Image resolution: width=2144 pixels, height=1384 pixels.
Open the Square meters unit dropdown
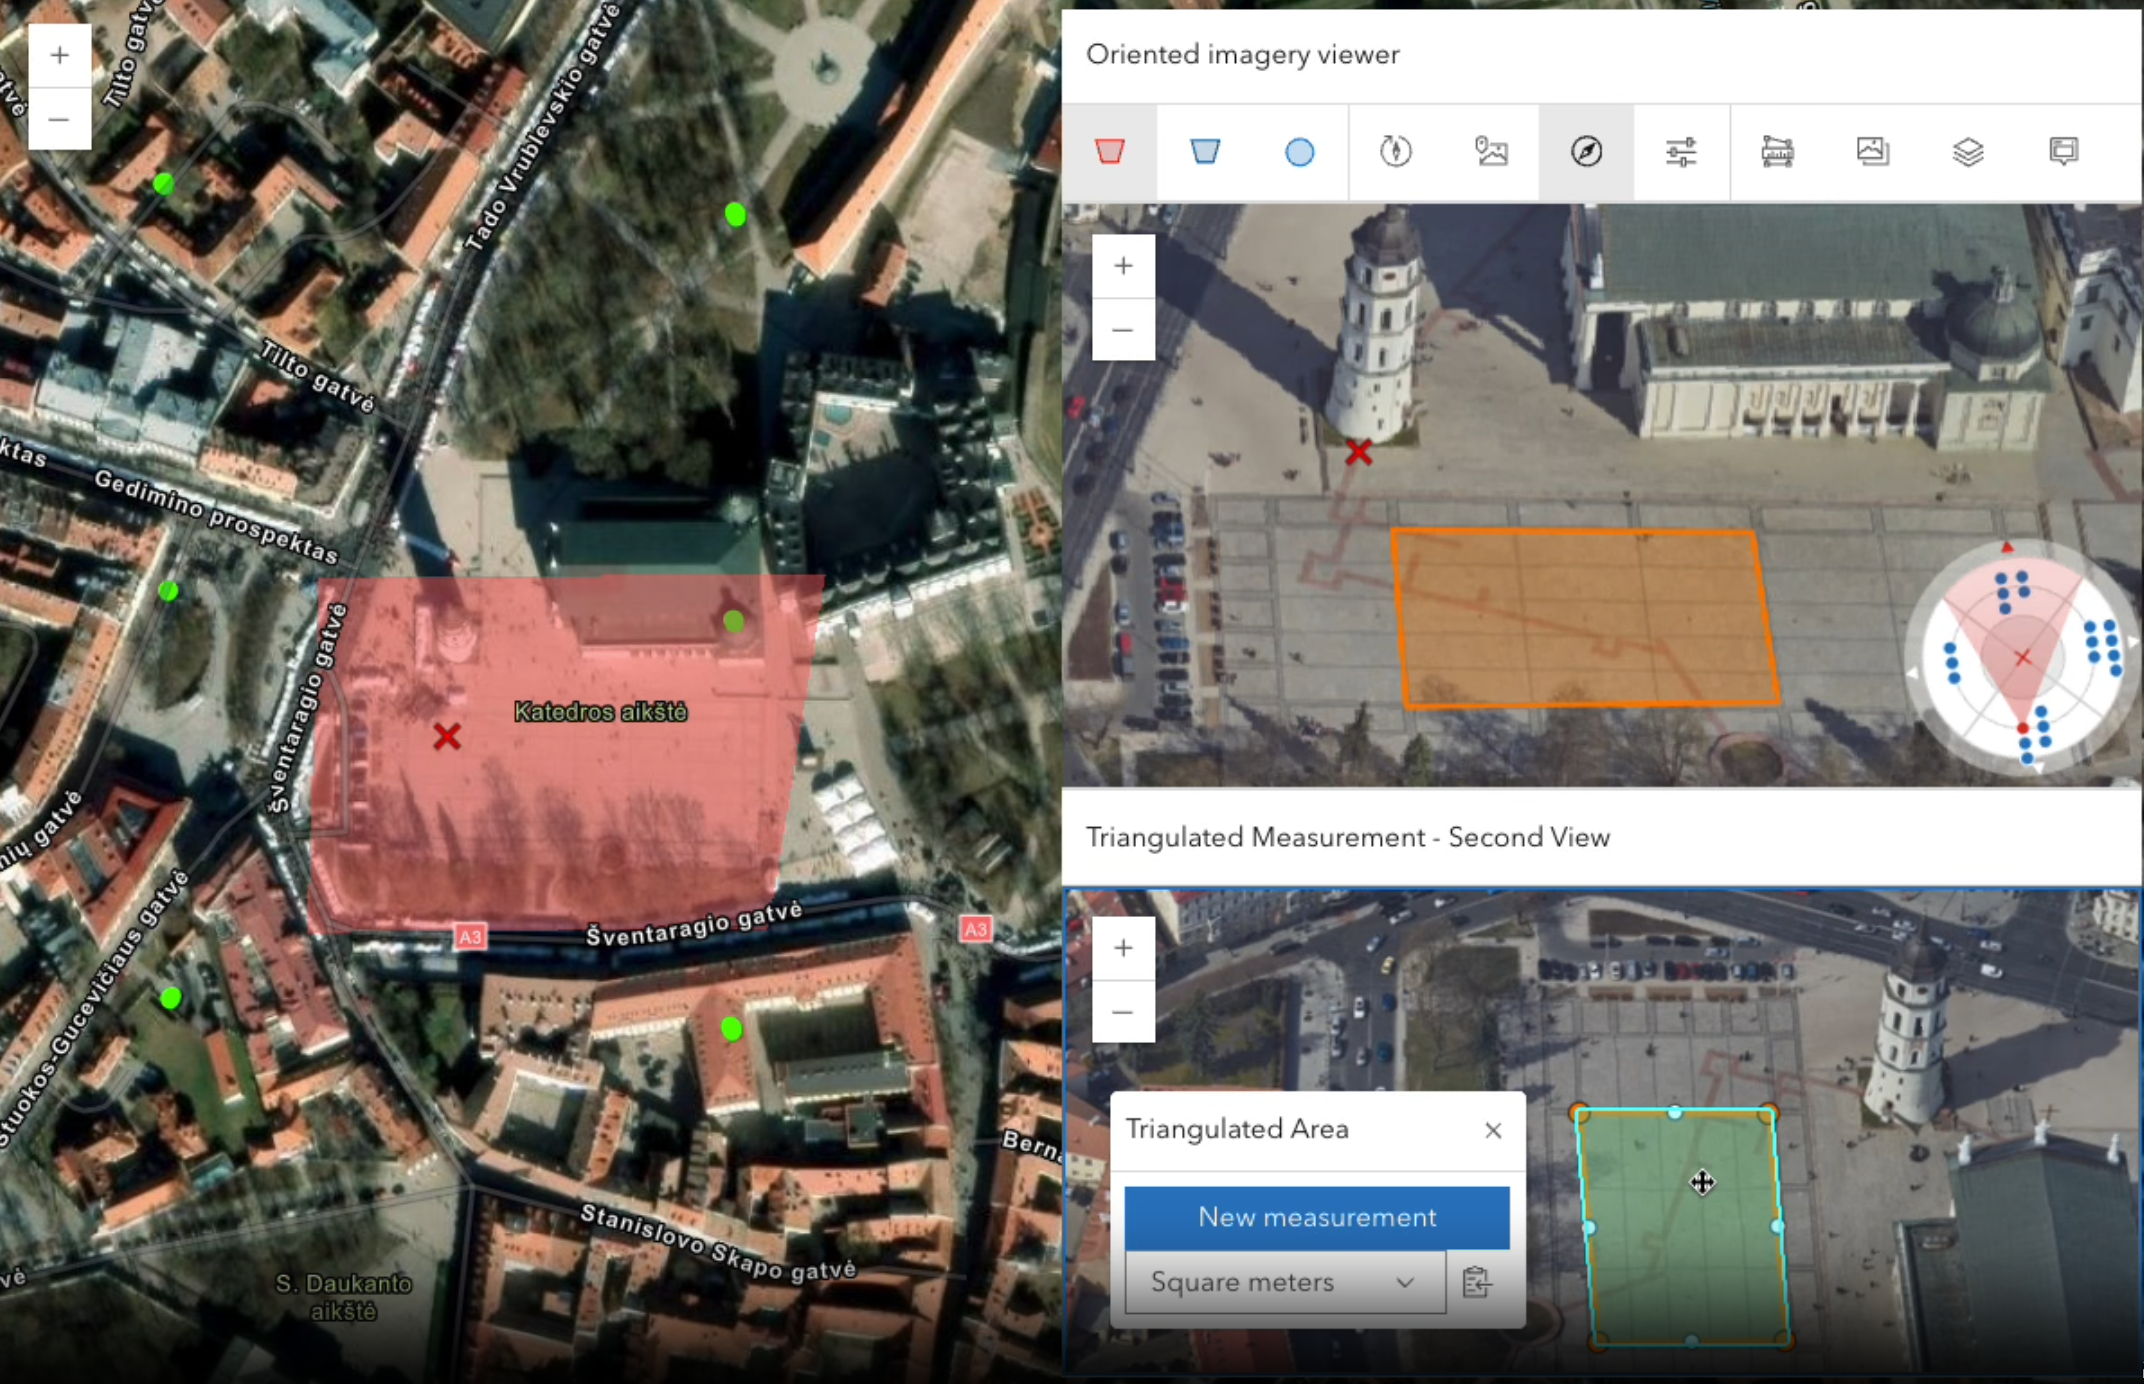click(1284, 1282)
